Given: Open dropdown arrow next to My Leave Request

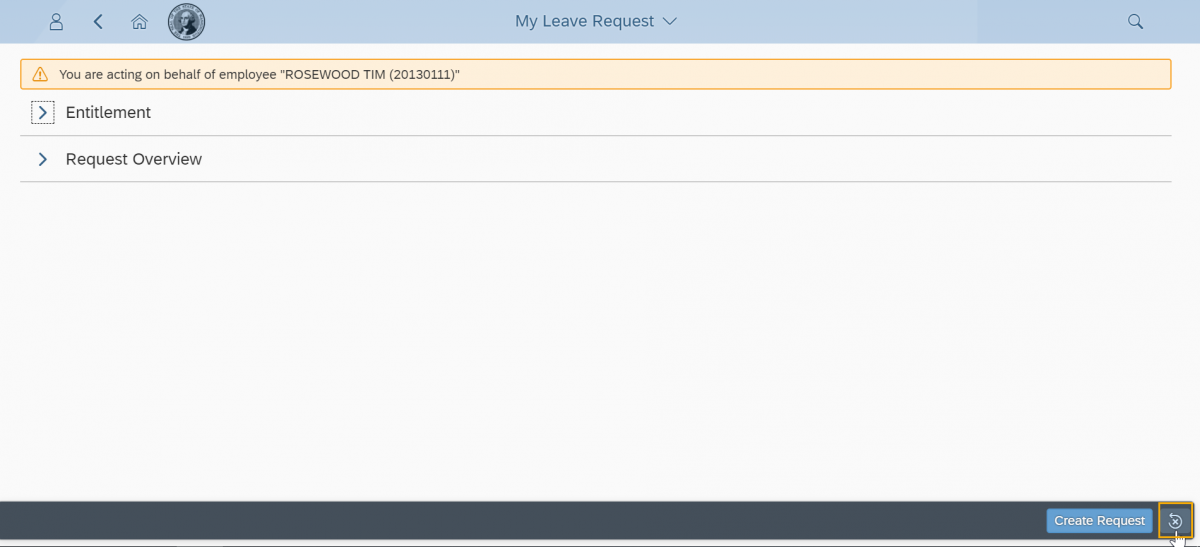Looking at the screenshot, I should pyautogui.click(x=670, y=21).
